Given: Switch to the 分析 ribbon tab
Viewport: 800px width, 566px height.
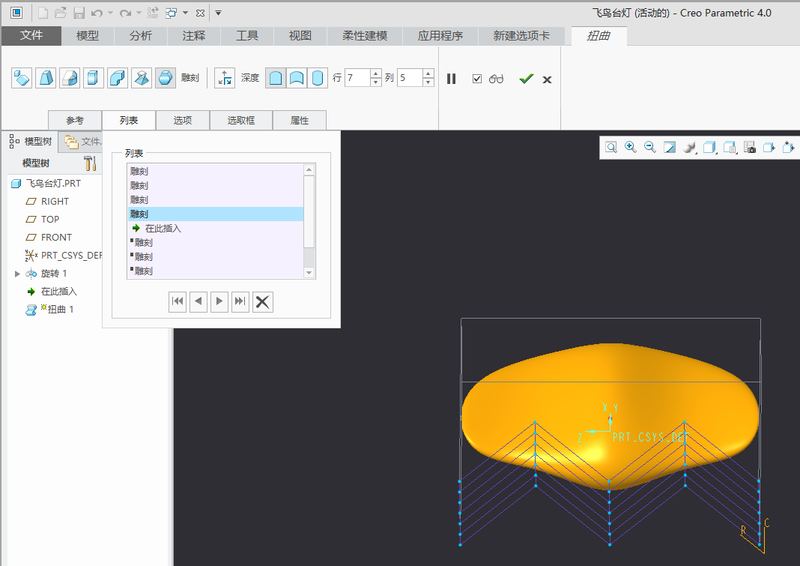Looking at the screenshot, I should [x=140, y=36].
